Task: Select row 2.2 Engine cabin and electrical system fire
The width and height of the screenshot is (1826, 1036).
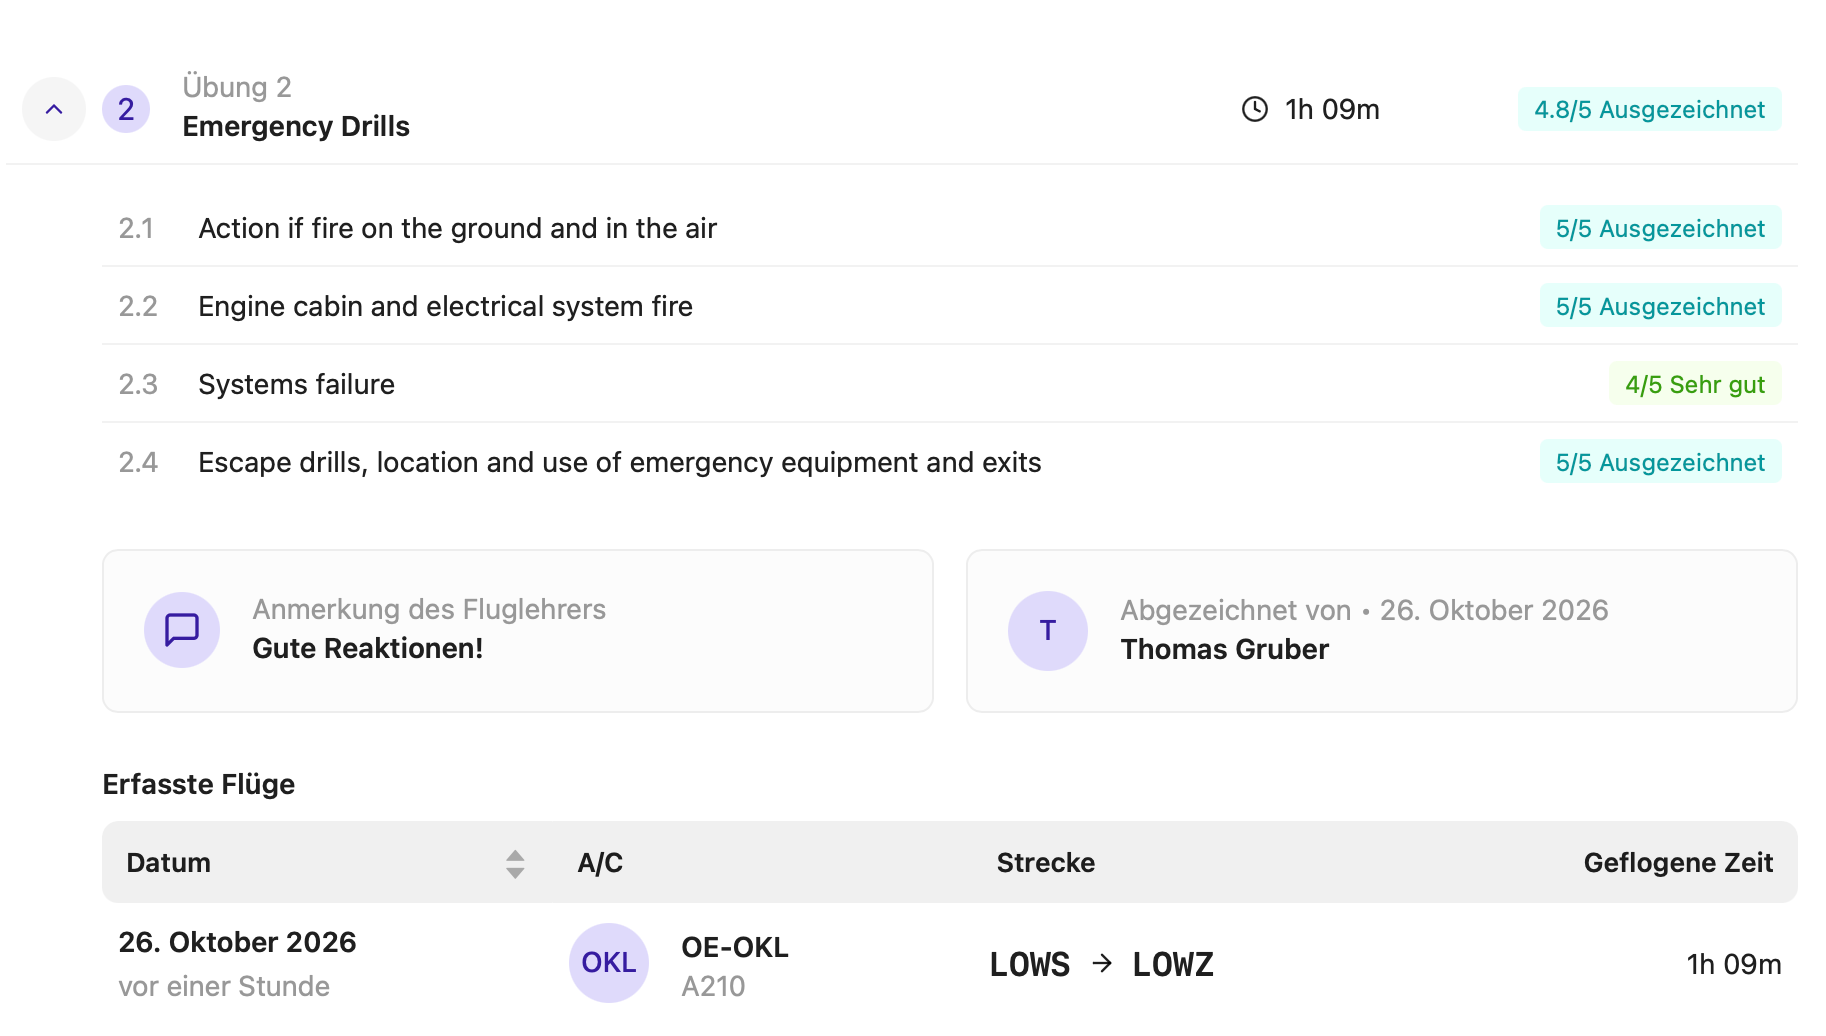Action: pos(949,306)
